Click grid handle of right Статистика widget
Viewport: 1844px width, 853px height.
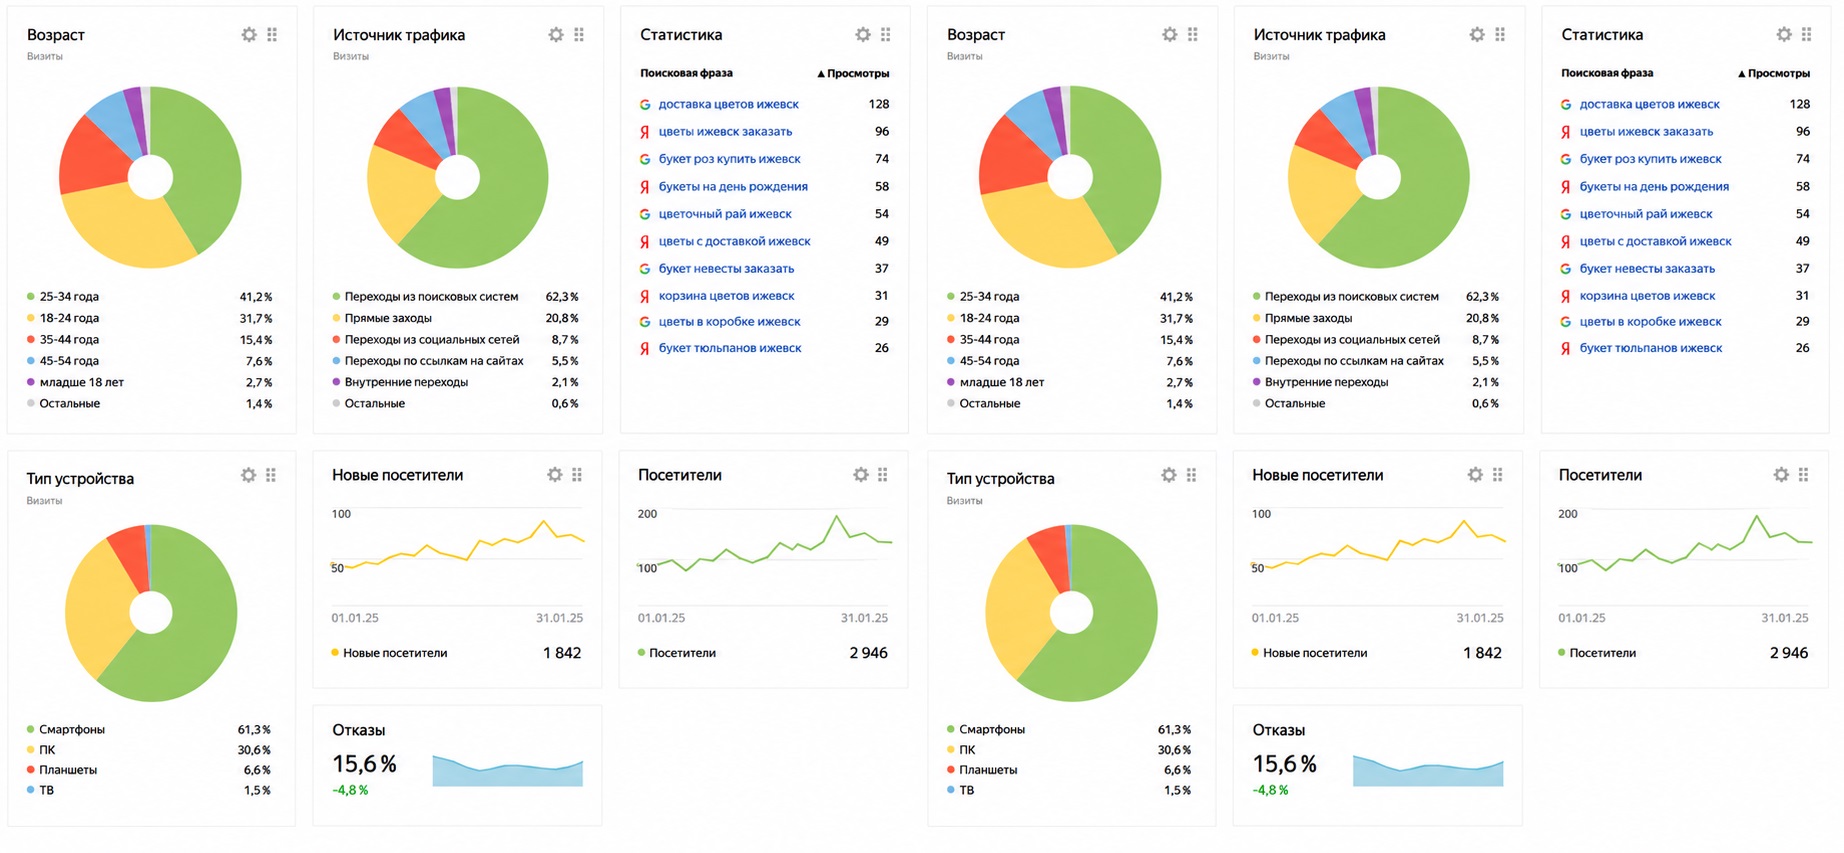click(x=1807, y=35)
